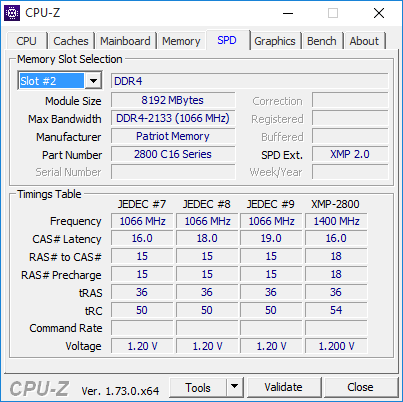Go to the Mainboard tab
The image size is (403, 402).
click(x=125, y=41)
